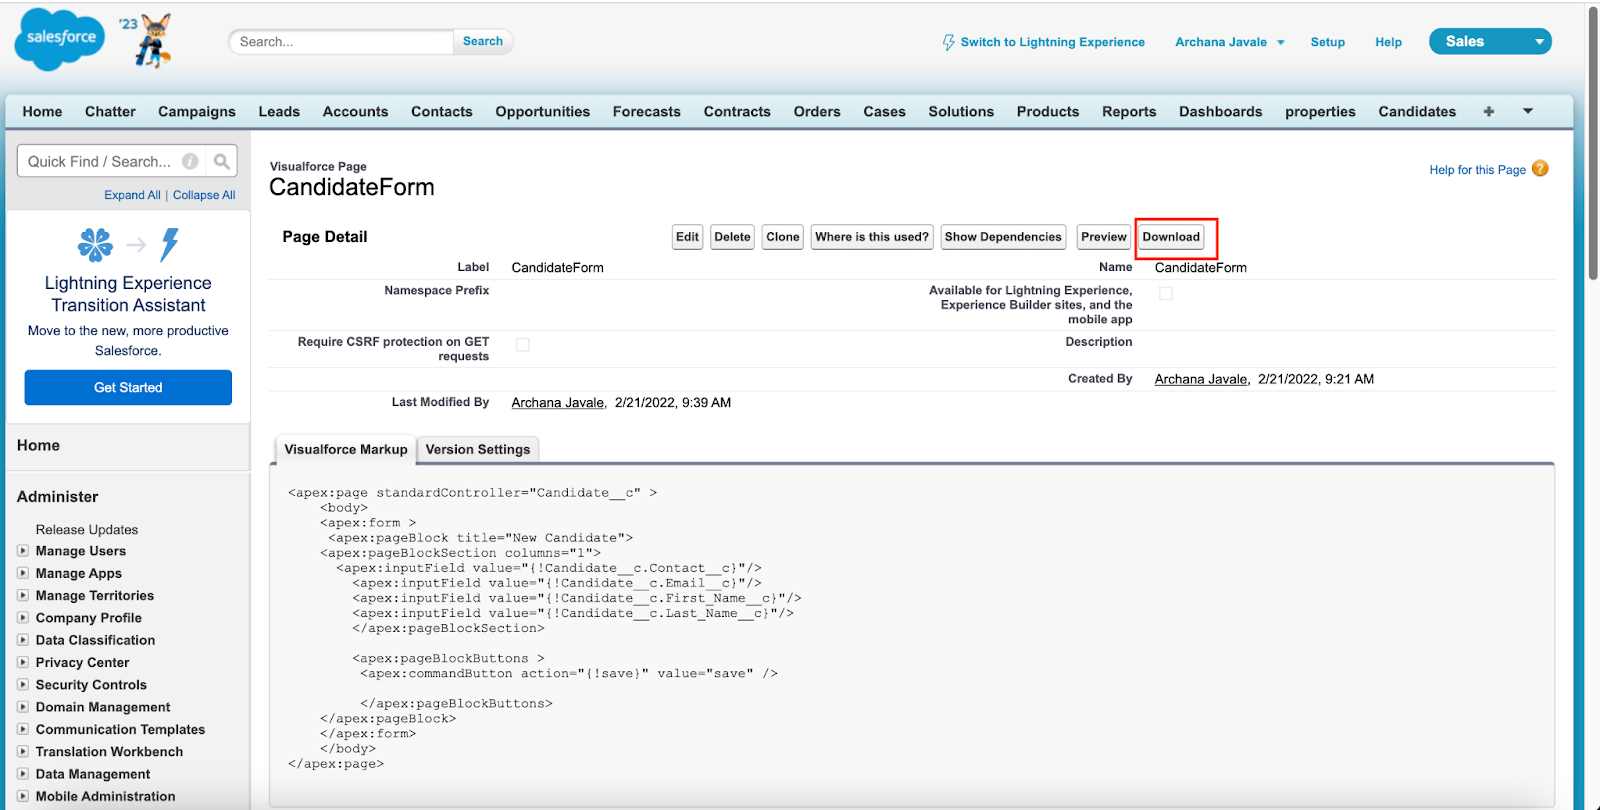This screenshot has width=1600, height=810.
Task: Open the Opportunities tab
Action: pos(543,112)
